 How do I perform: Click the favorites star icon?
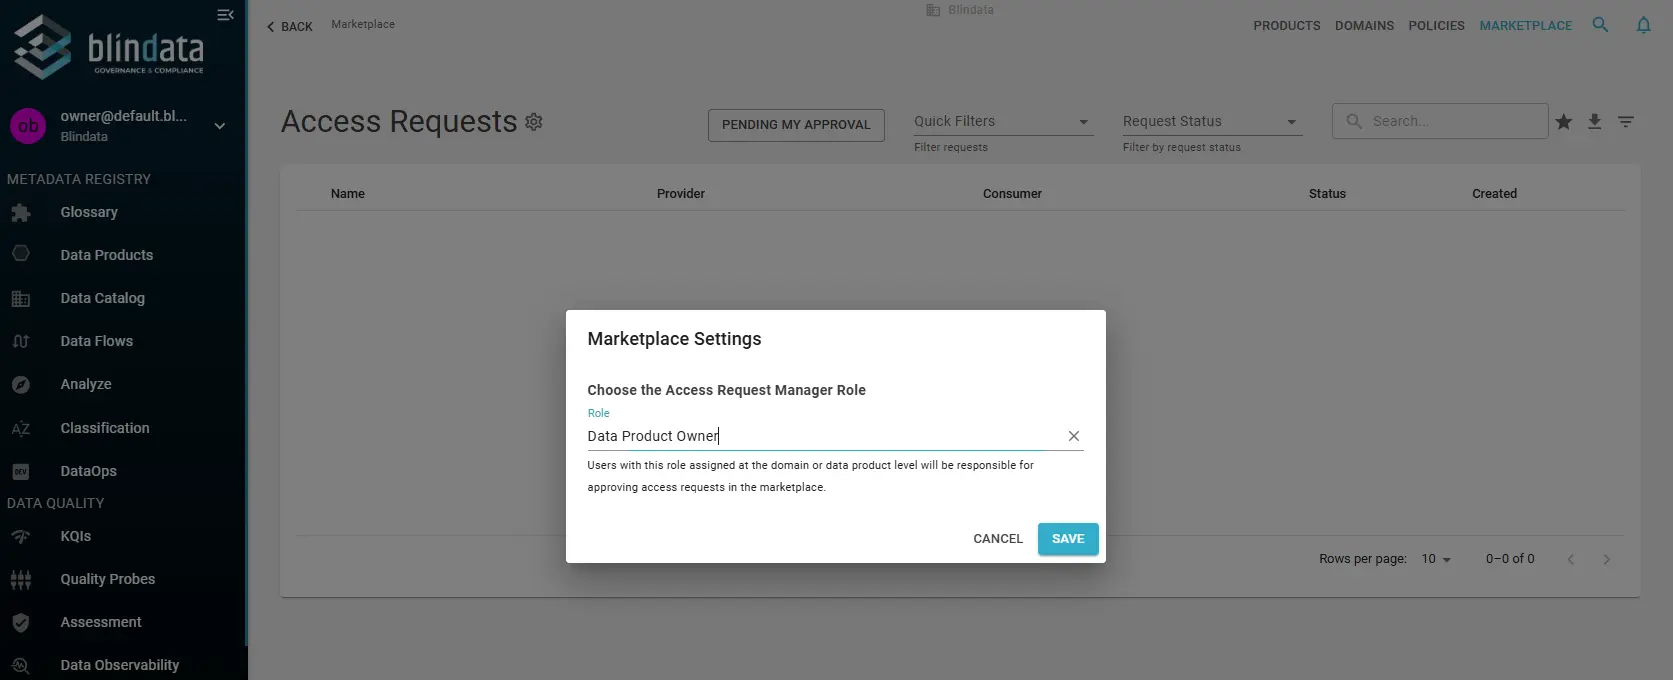[1564, 122]
